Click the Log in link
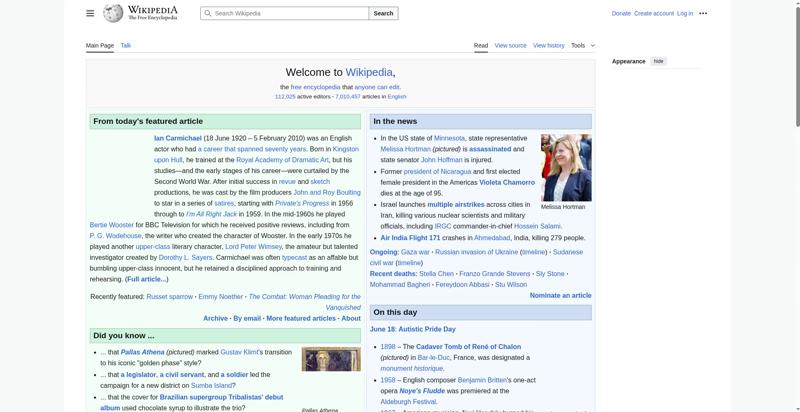Screen dimensions: 800x412 click(x=685, y=13)
